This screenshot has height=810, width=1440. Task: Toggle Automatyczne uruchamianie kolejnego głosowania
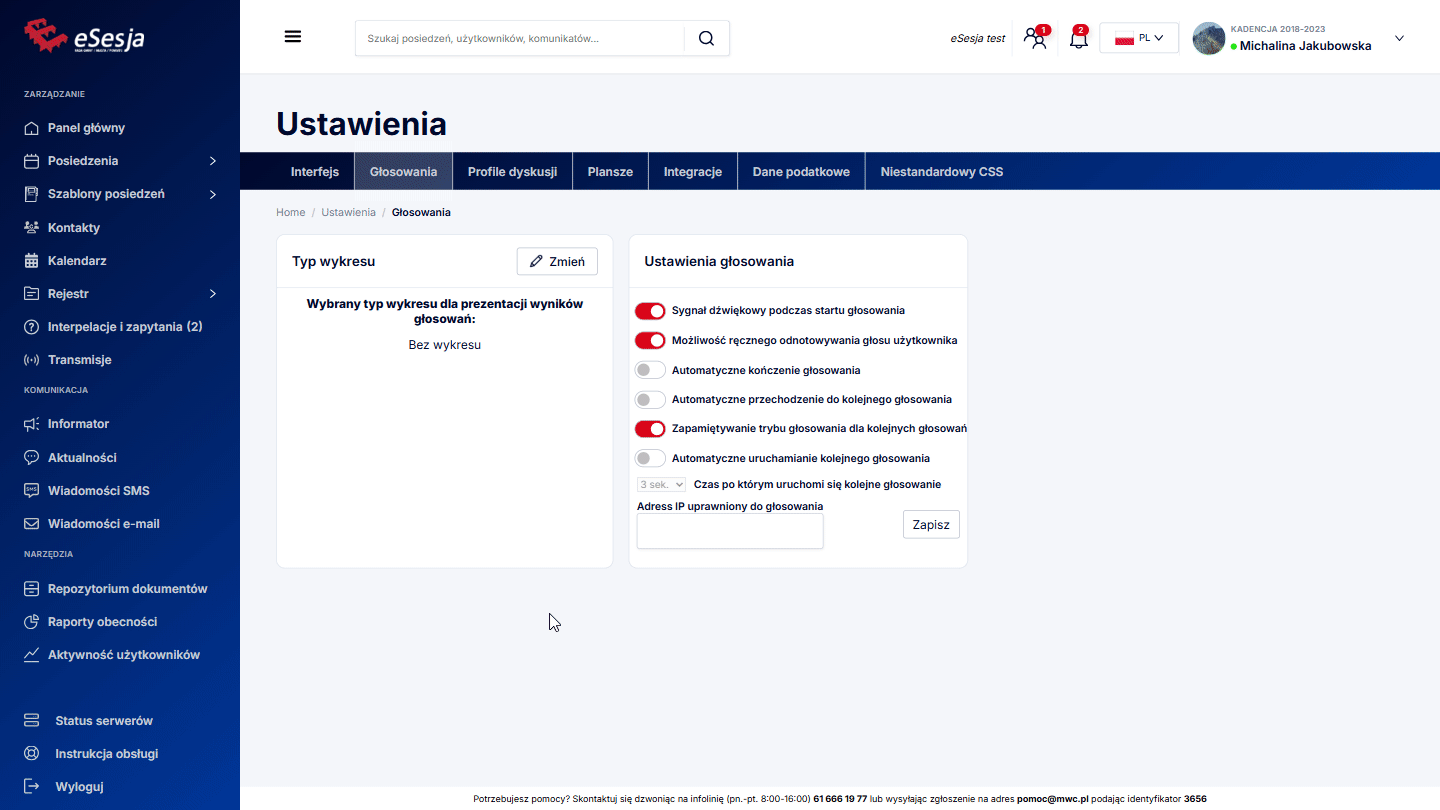[650, 458]
